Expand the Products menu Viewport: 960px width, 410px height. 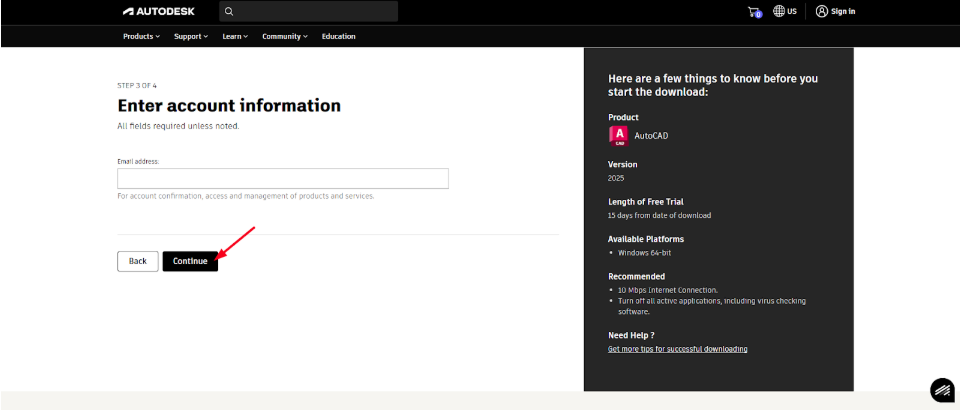coord(141,36)
